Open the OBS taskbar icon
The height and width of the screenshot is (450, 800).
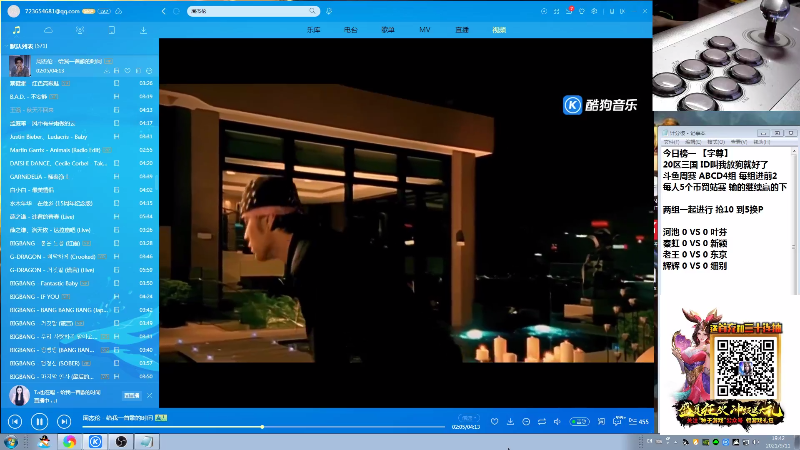(121, 441)
